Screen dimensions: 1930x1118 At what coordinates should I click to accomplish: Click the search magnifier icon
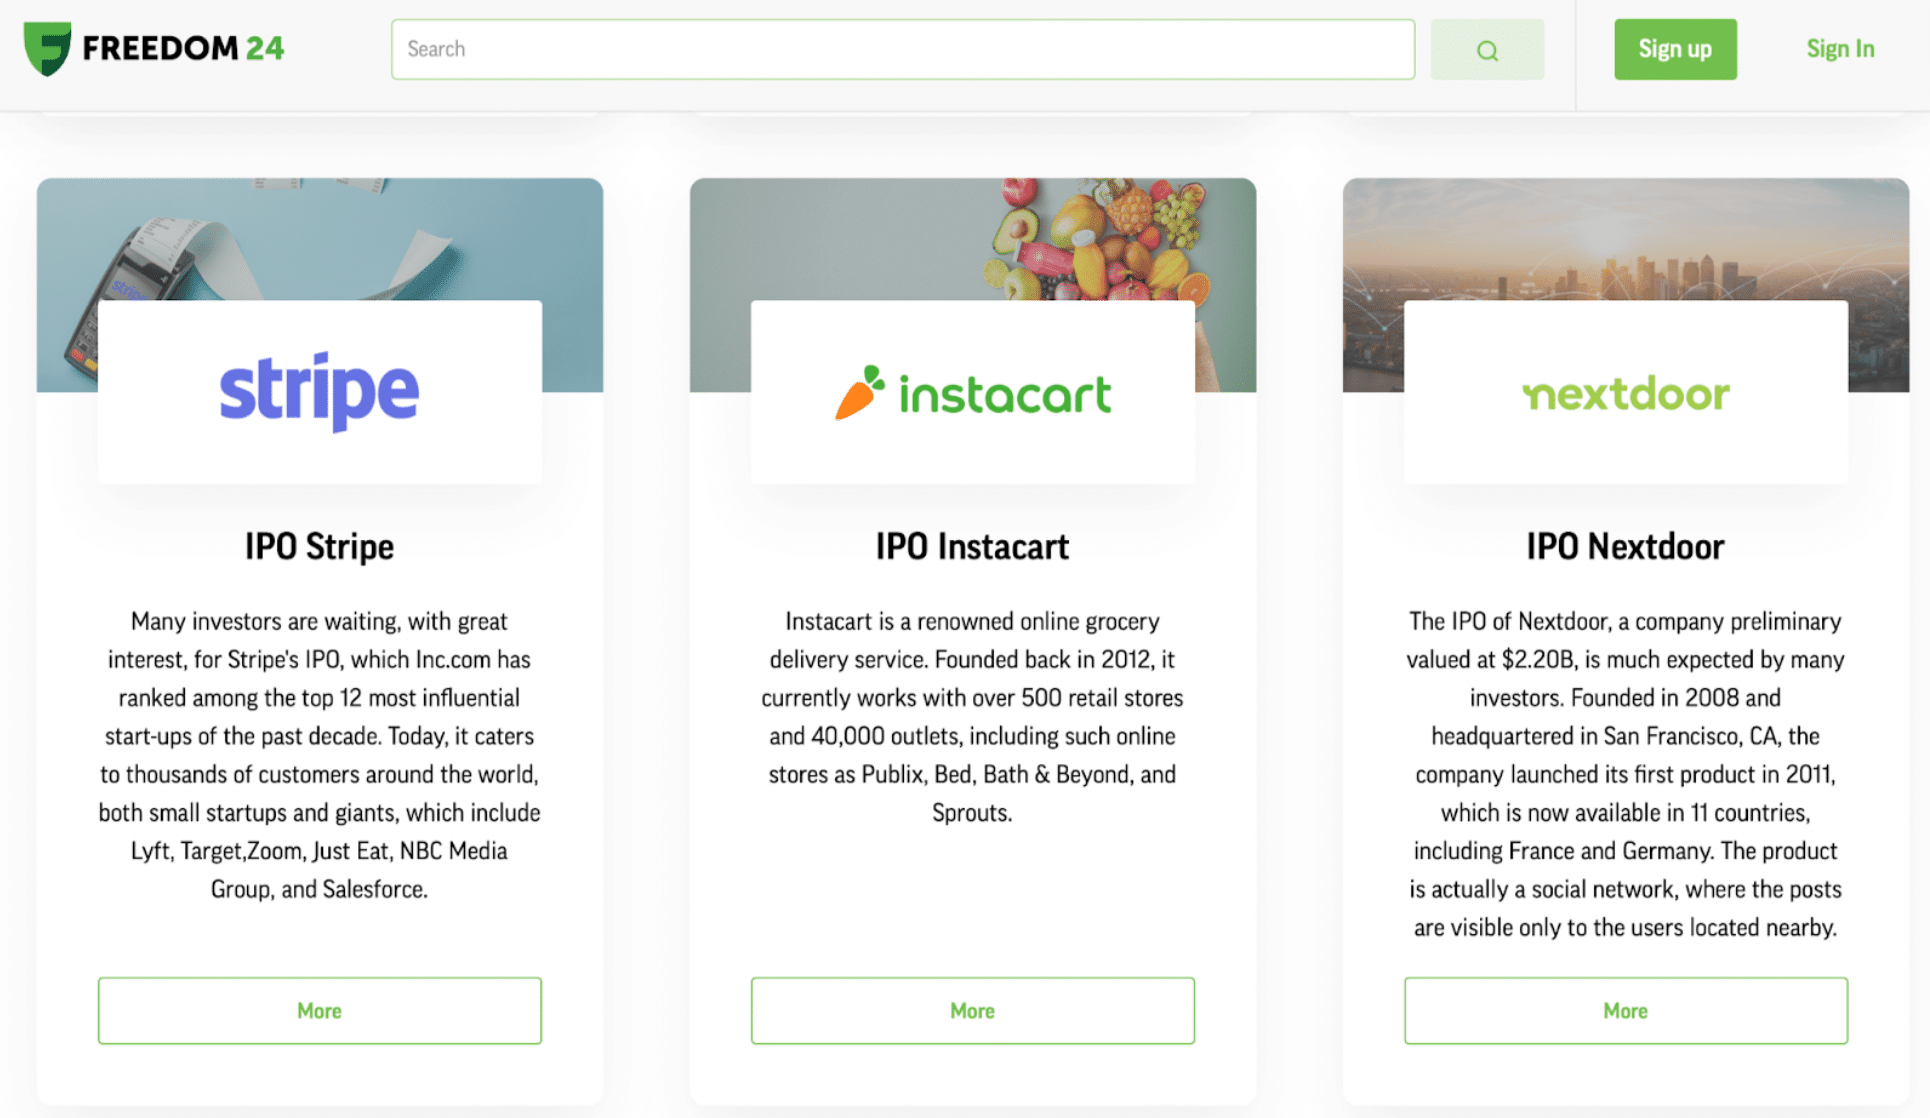[1487, 49]
